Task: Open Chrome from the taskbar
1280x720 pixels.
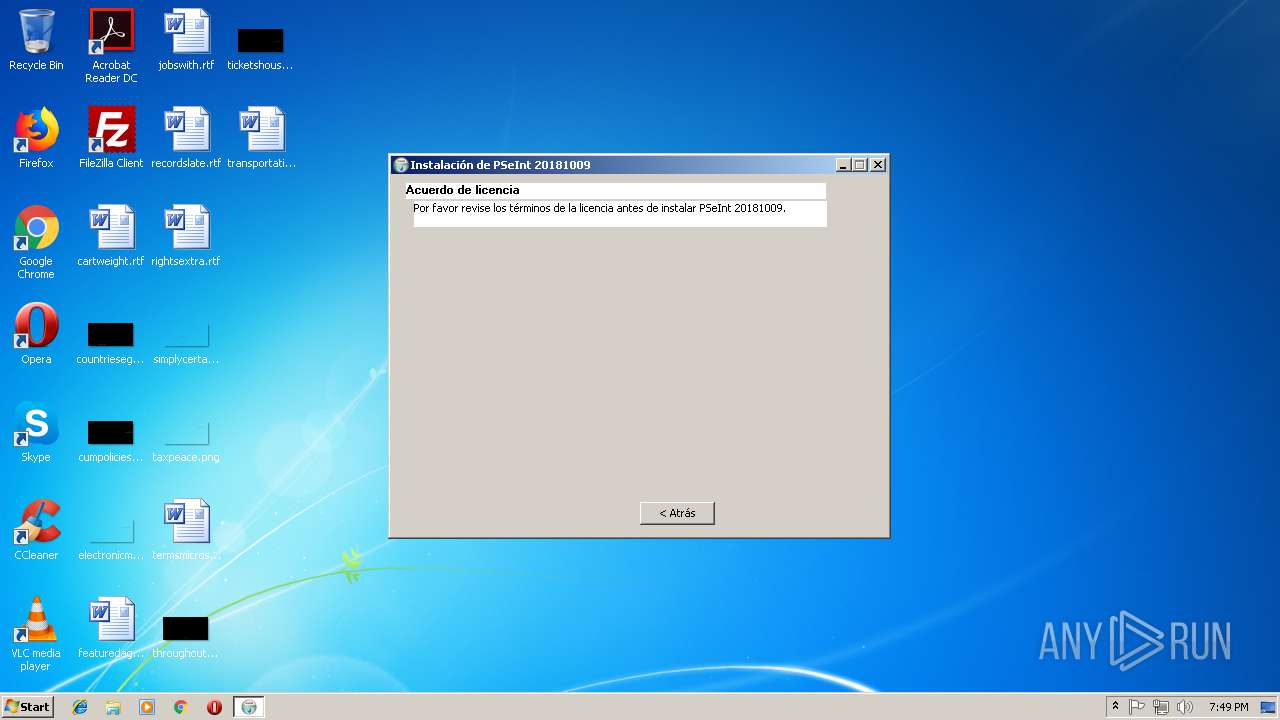Action: coord(181,707)
